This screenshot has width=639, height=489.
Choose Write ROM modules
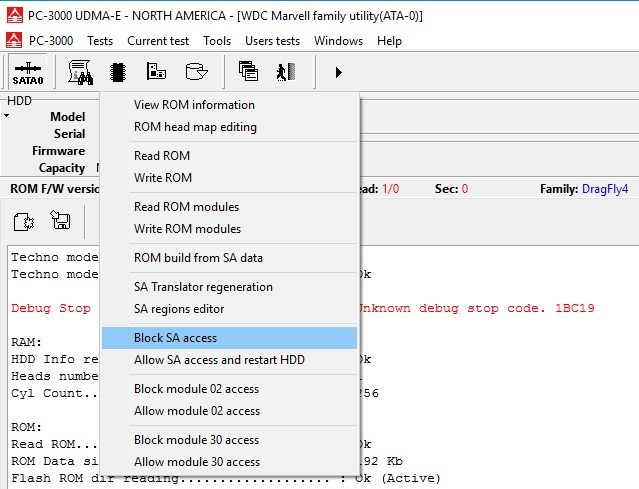pos(229,229)
